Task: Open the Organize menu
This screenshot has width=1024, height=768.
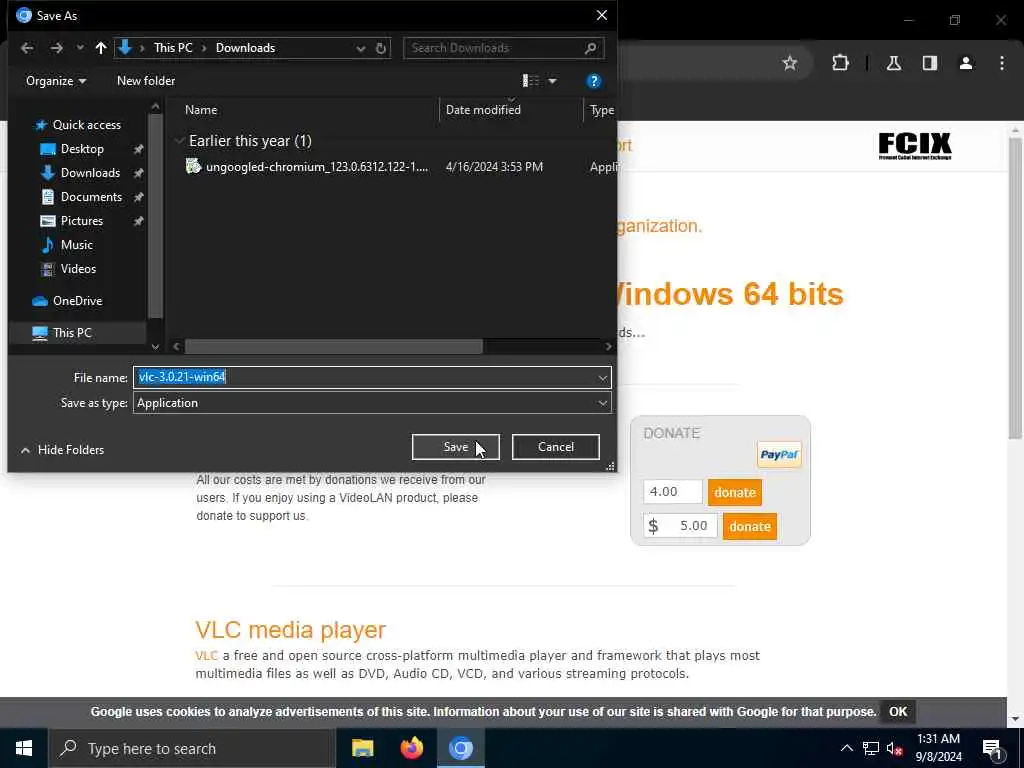Action: click(x=56, y=81)
